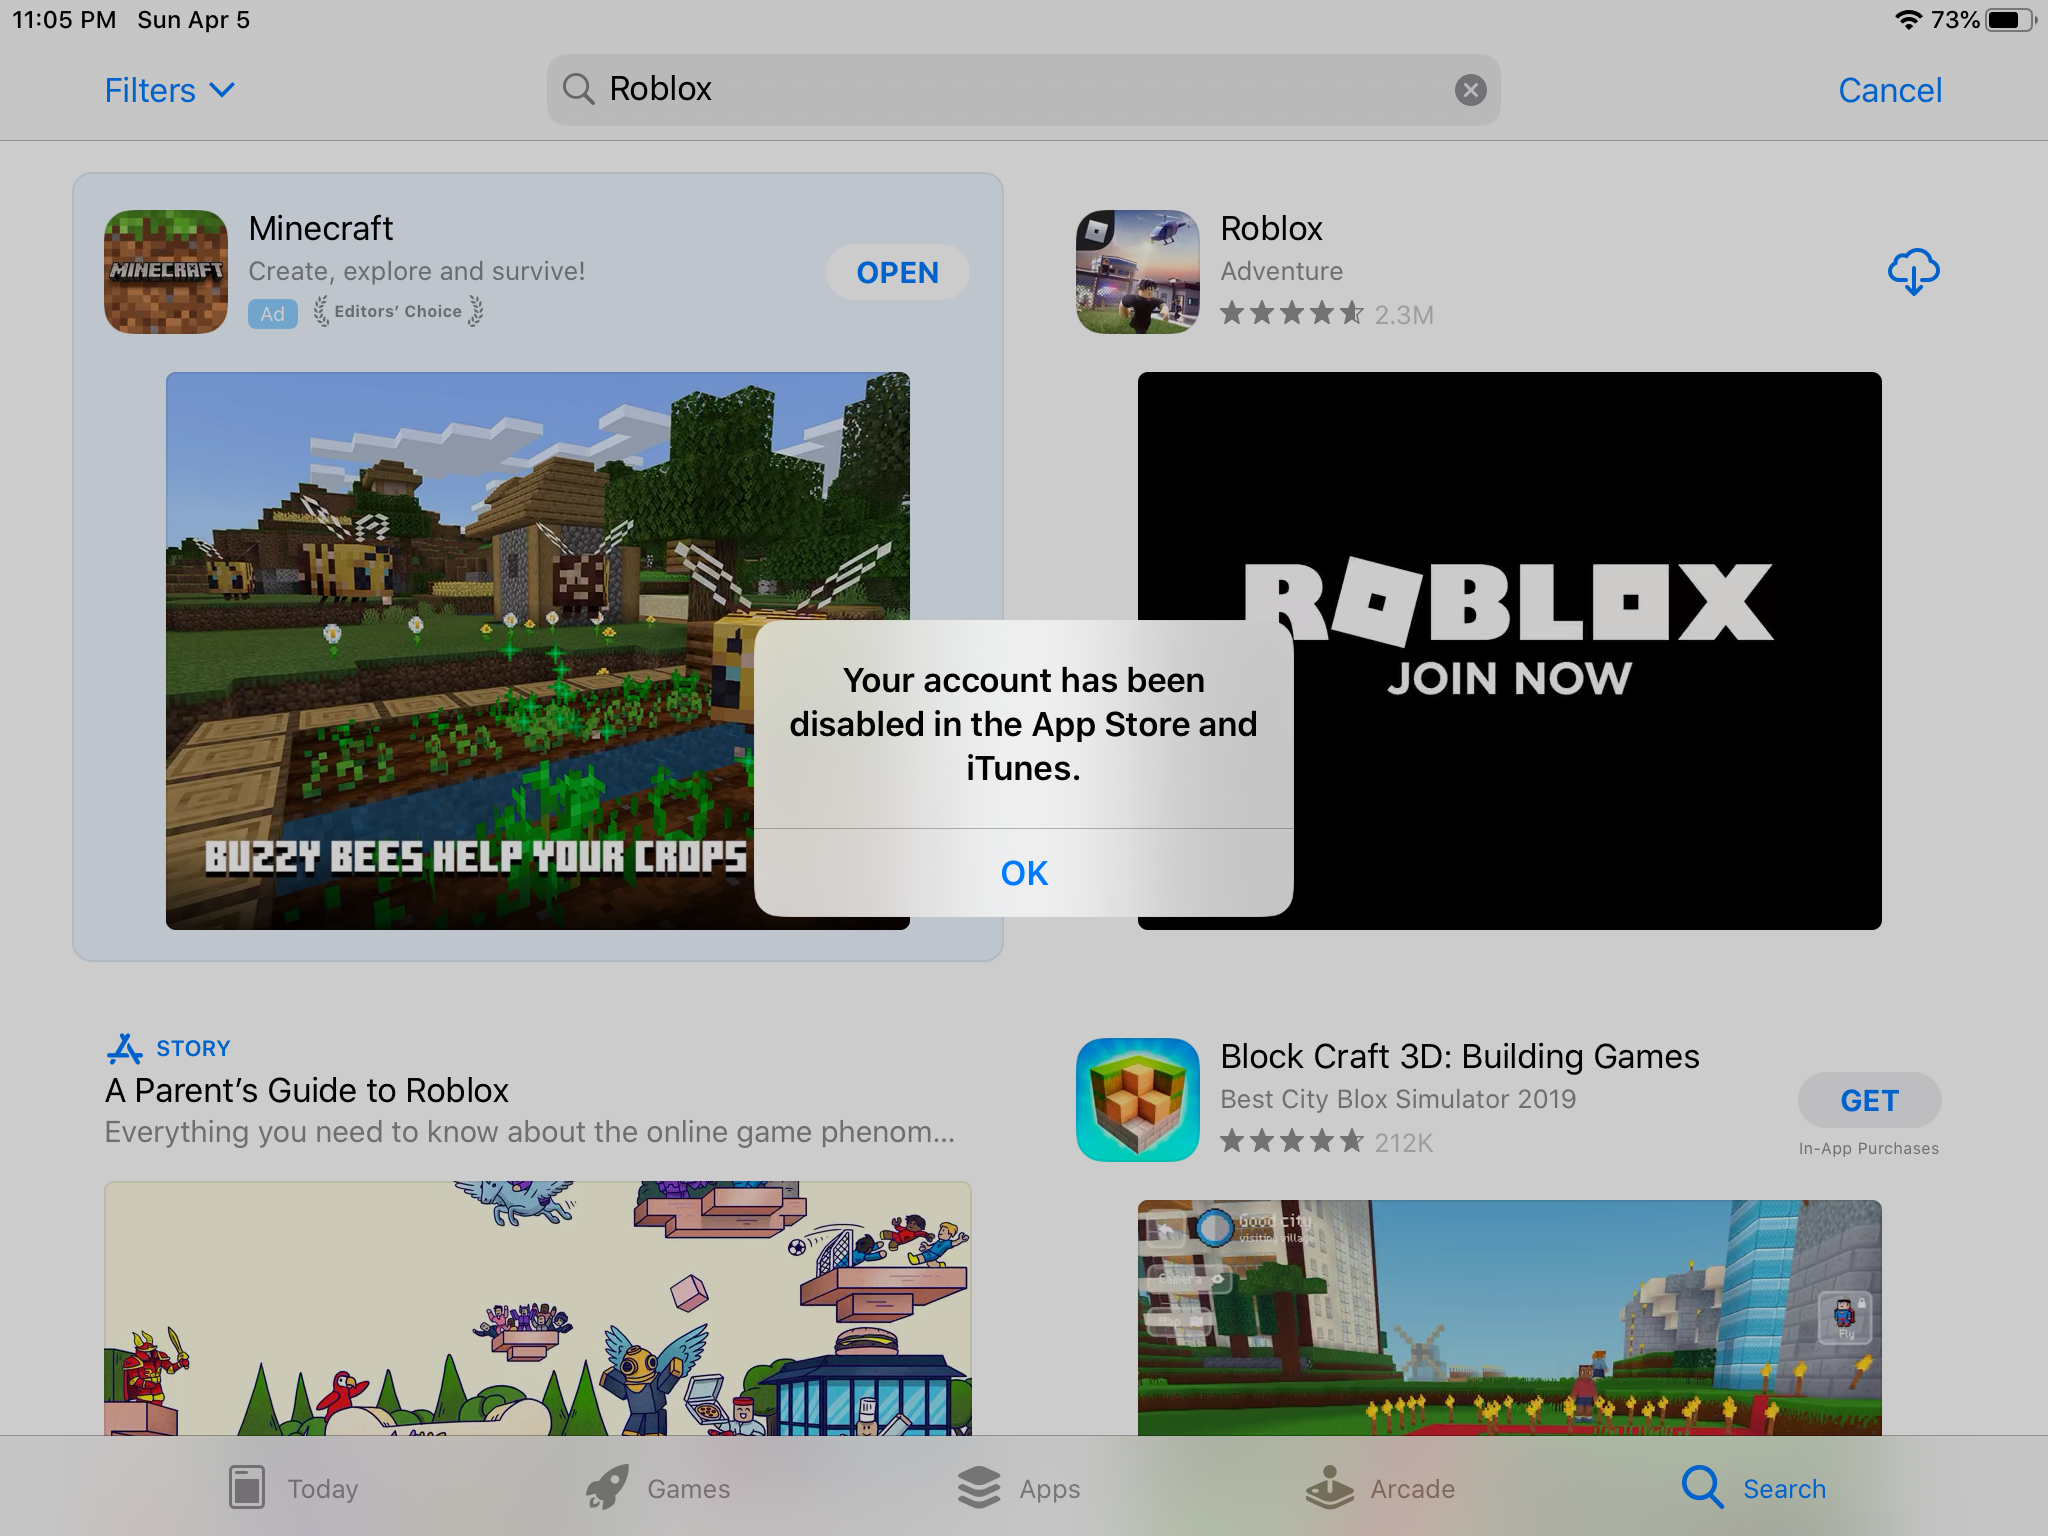Clear the Roblox search text
Screen dimensions: 2048x1536
pos(1469,90)
